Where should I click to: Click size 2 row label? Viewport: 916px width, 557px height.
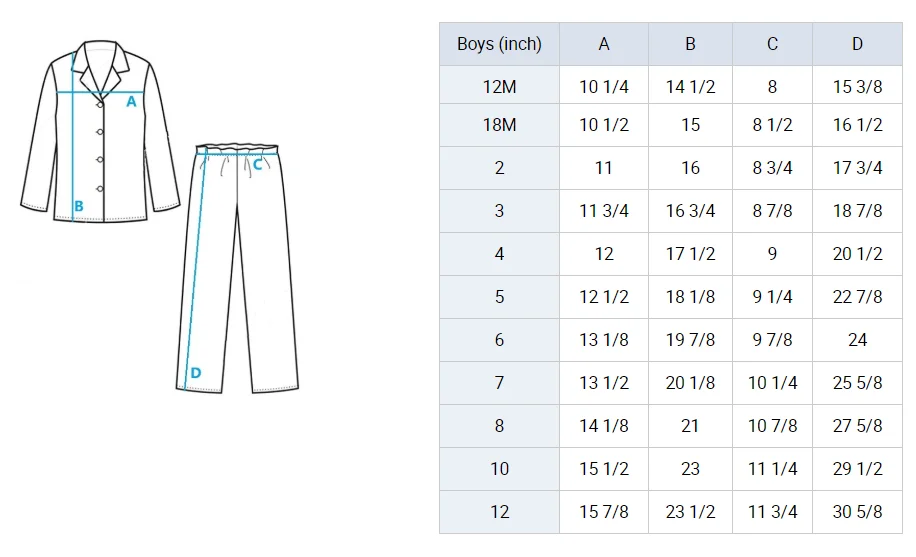click(499, 168)
